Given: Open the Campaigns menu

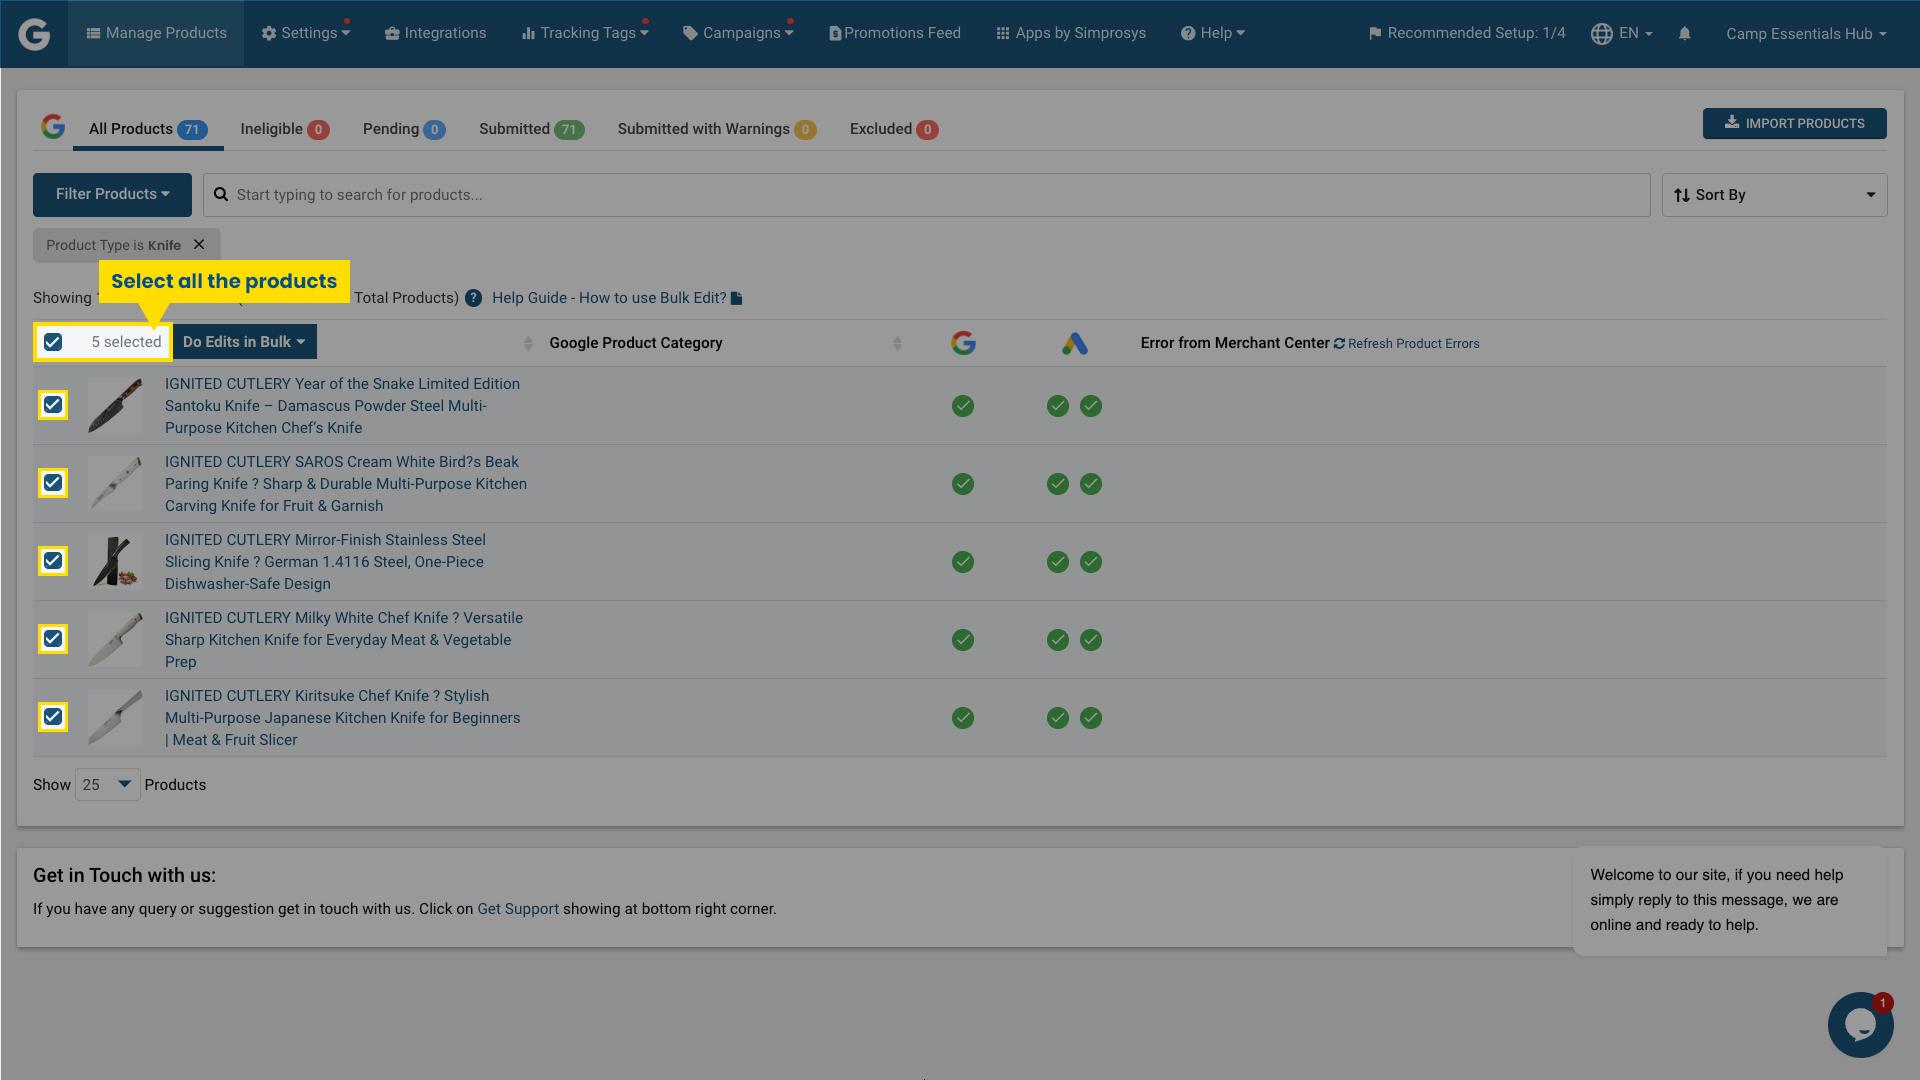Looking at the screenshot, I should (737, 32).
